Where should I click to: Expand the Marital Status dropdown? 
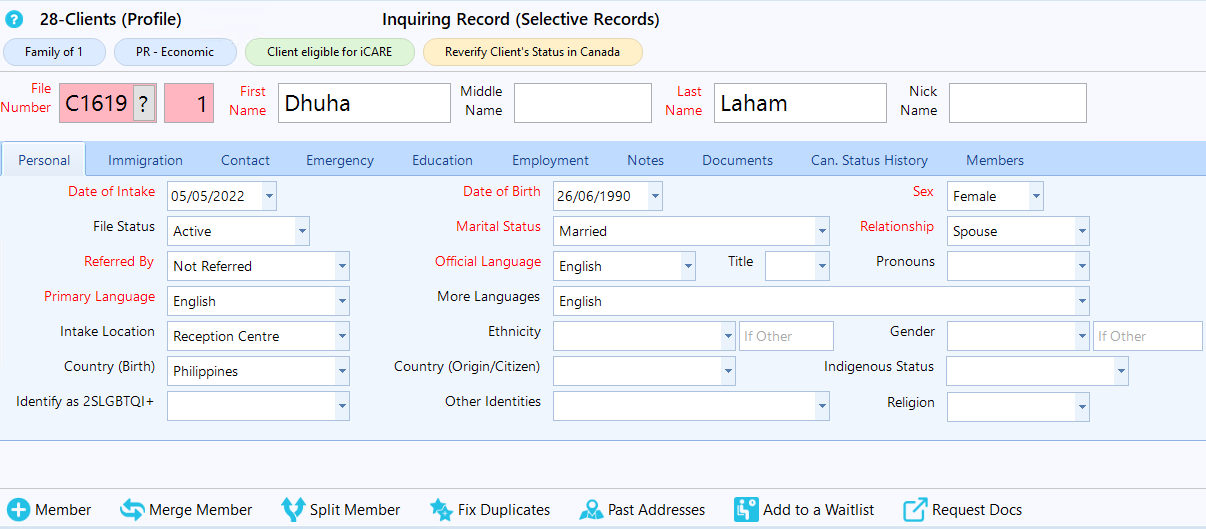click(822, 231)
